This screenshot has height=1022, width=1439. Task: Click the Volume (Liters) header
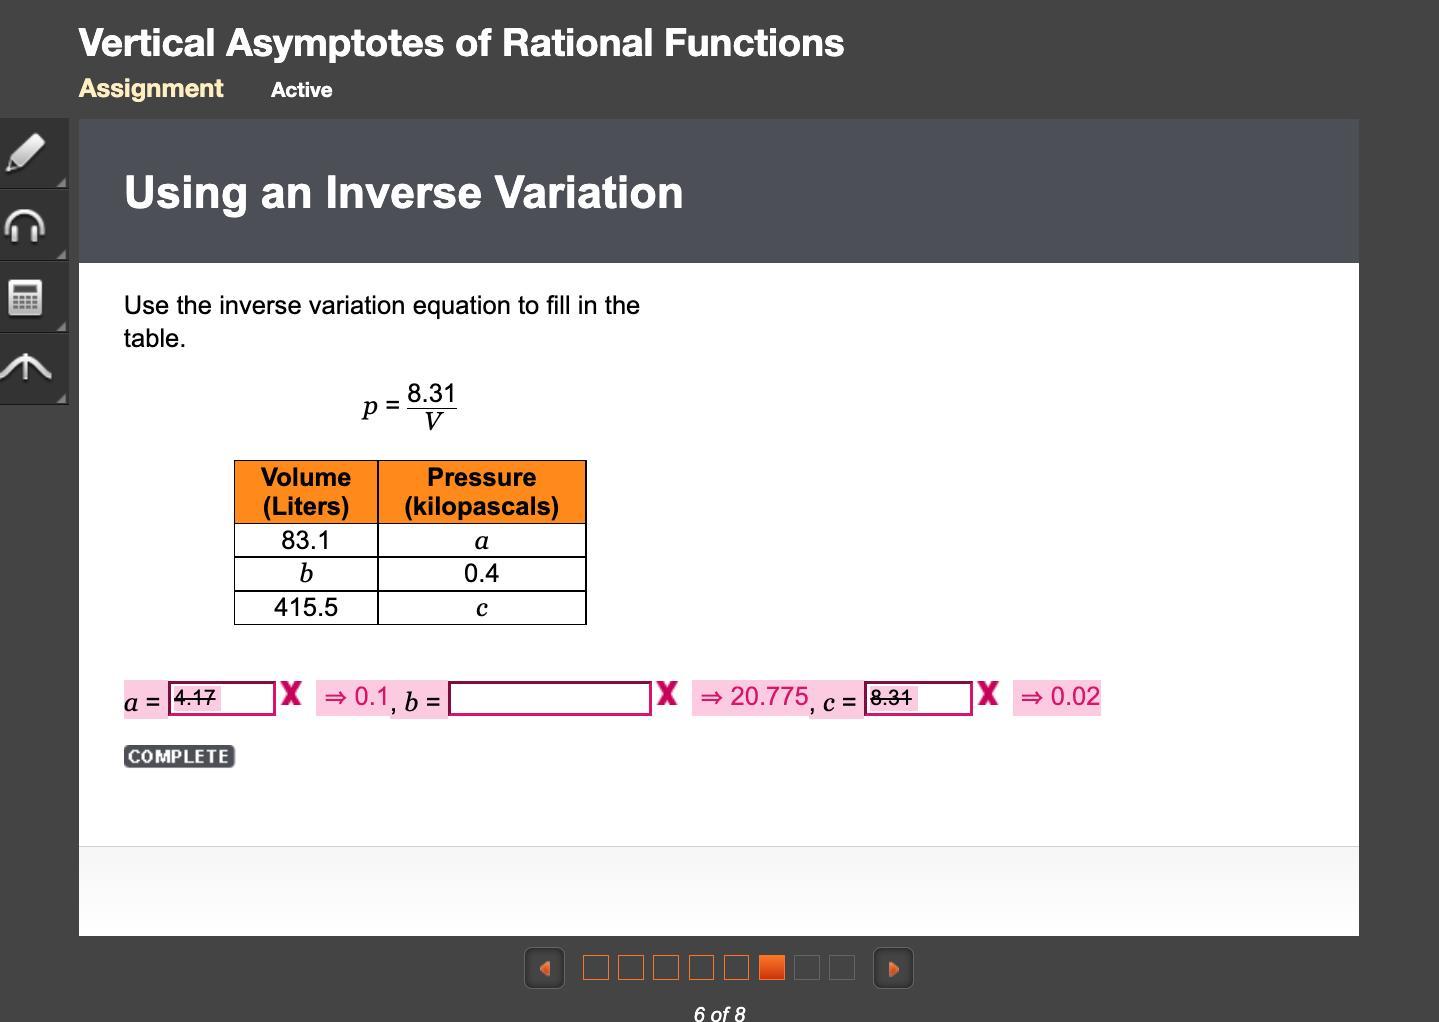coord(306,491)
